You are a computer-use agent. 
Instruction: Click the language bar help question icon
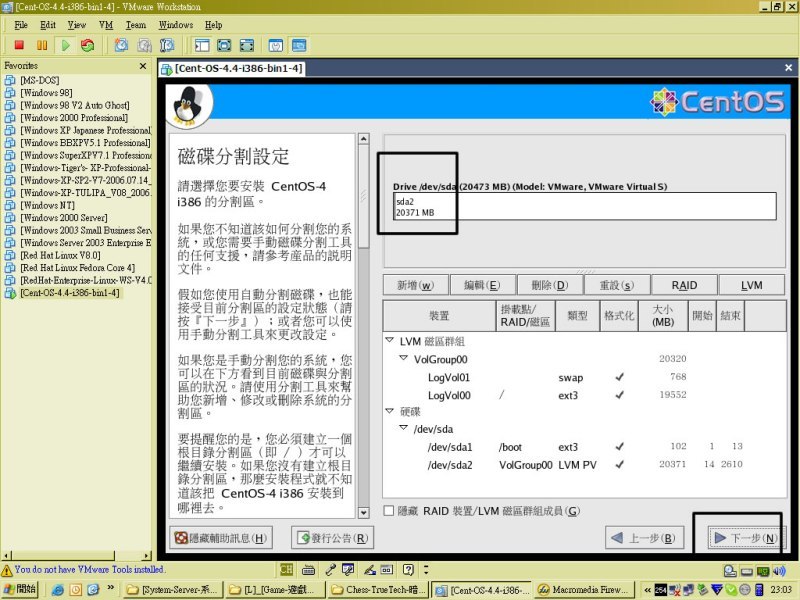tap(408, 569)
